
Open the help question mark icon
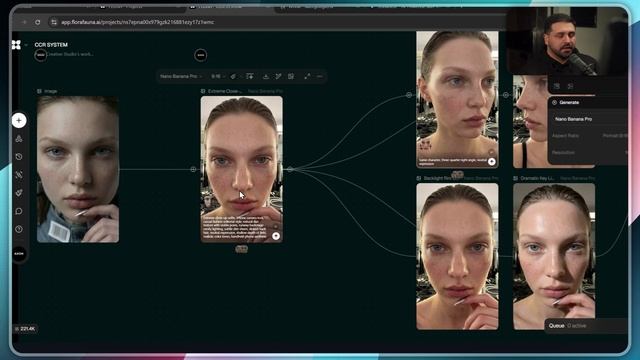point(19,229)
